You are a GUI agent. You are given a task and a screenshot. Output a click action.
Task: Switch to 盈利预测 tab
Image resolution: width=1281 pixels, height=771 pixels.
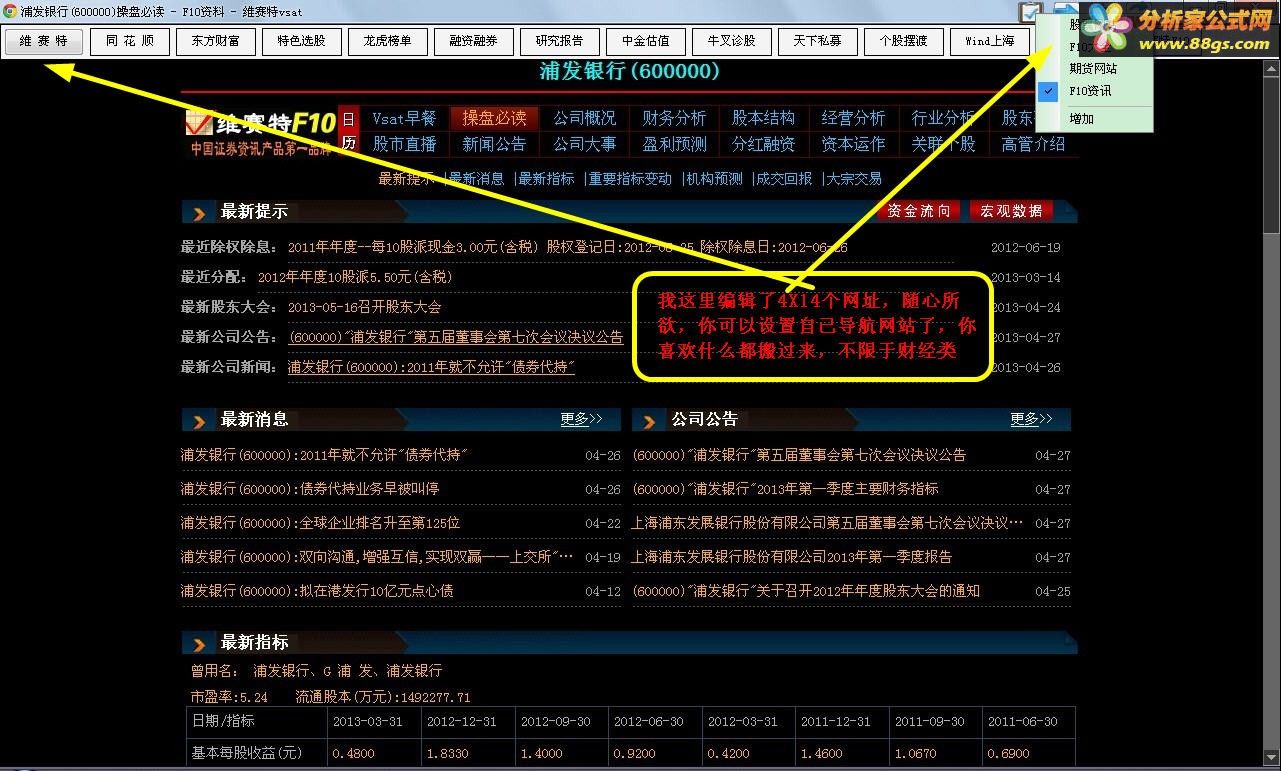tap(674, 144)
